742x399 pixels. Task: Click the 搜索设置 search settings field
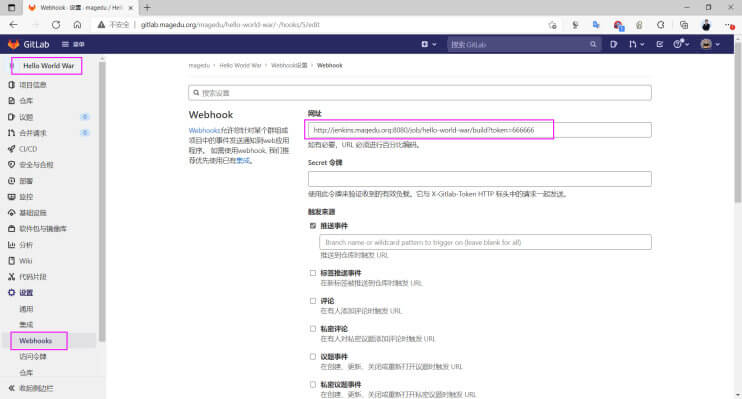coord(420,93)
